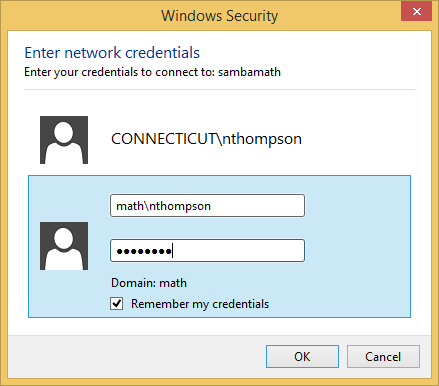
Task: Place the cursor after the last password dot
Action: 172,251
